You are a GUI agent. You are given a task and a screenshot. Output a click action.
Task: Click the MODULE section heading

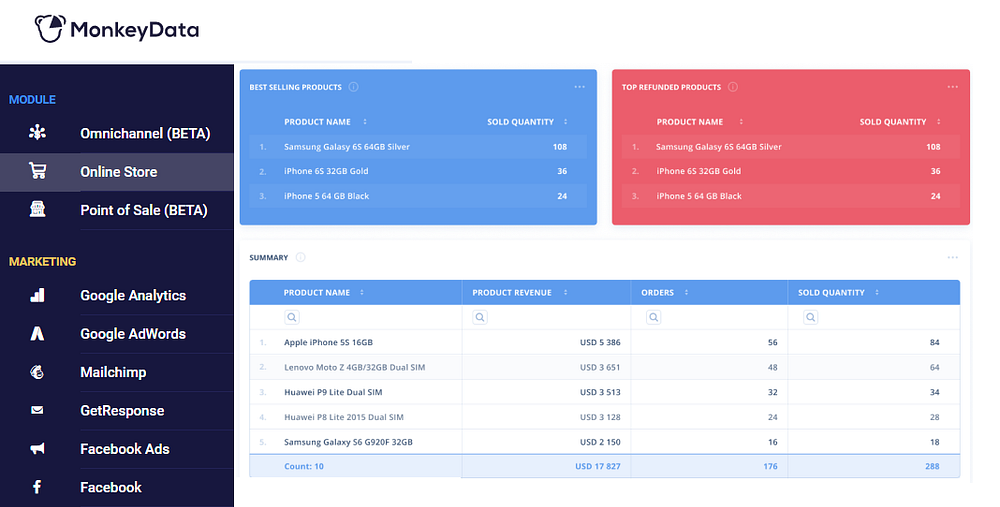(33, 99)
